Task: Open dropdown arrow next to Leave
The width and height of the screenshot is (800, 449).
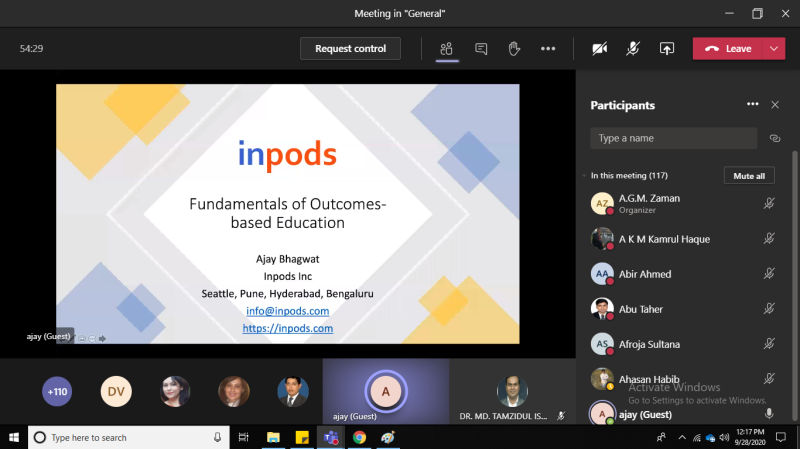Action: click(x=775, y=48)
